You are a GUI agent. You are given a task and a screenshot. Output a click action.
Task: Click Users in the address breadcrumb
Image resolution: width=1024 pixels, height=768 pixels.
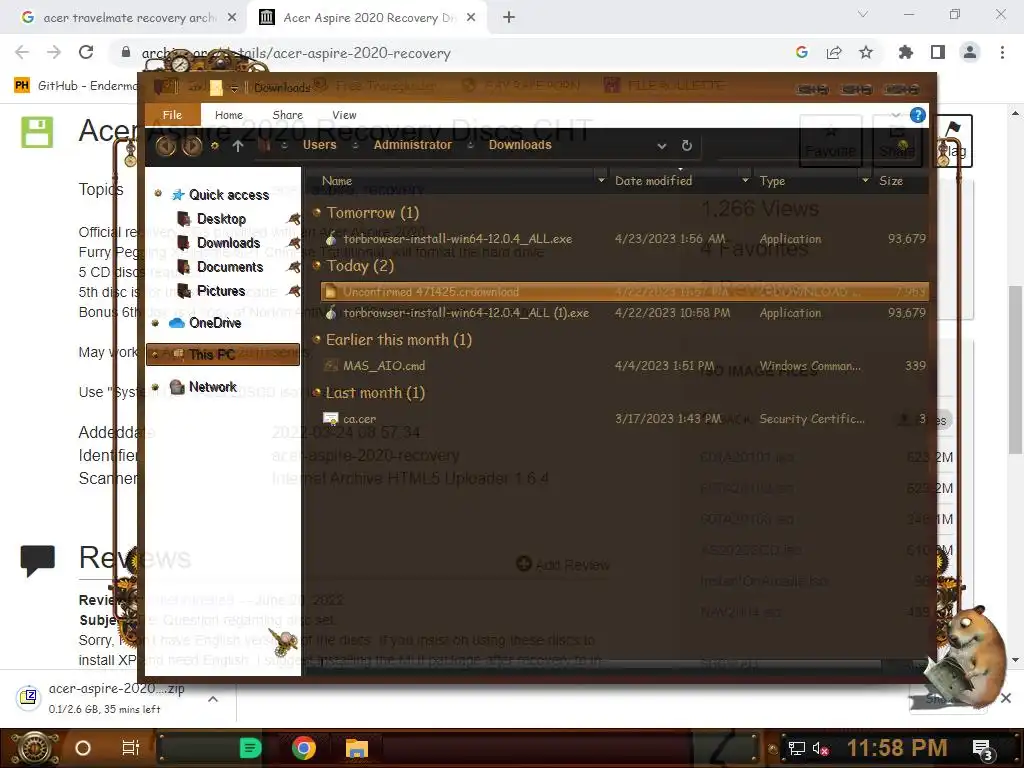coord(319,145)
